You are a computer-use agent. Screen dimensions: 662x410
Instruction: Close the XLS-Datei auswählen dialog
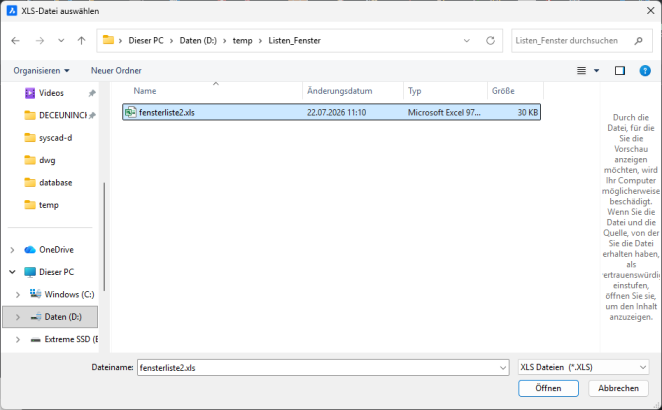[651, 11]
